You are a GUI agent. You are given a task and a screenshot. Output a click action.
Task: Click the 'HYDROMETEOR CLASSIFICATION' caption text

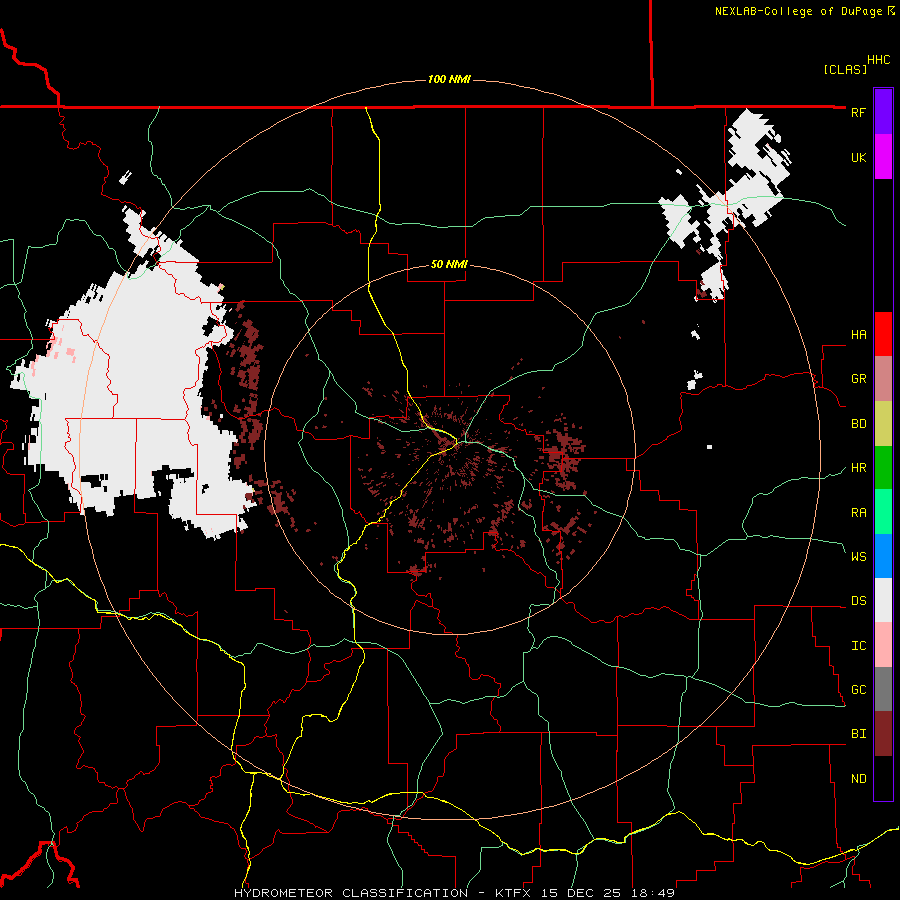click(351, 893)
